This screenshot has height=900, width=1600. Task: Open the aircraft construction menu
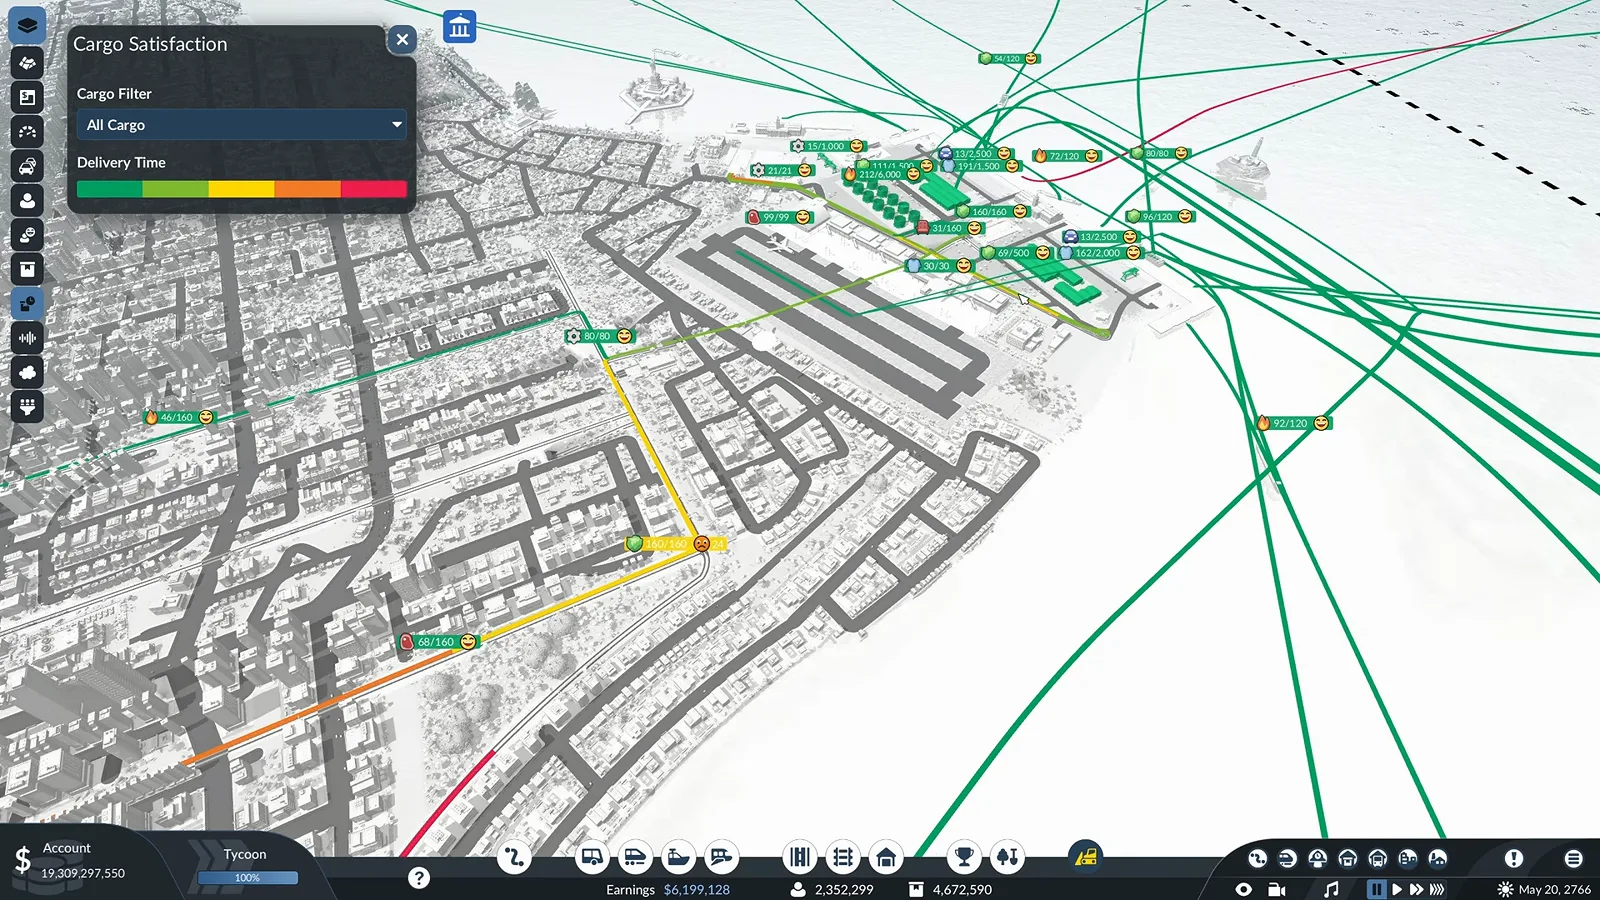[x=721, y=857]
